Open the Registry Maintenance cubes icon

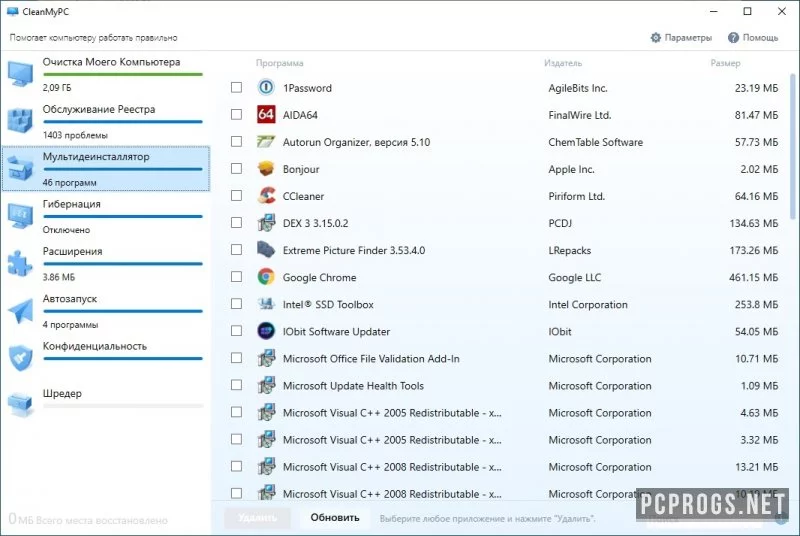20,121
